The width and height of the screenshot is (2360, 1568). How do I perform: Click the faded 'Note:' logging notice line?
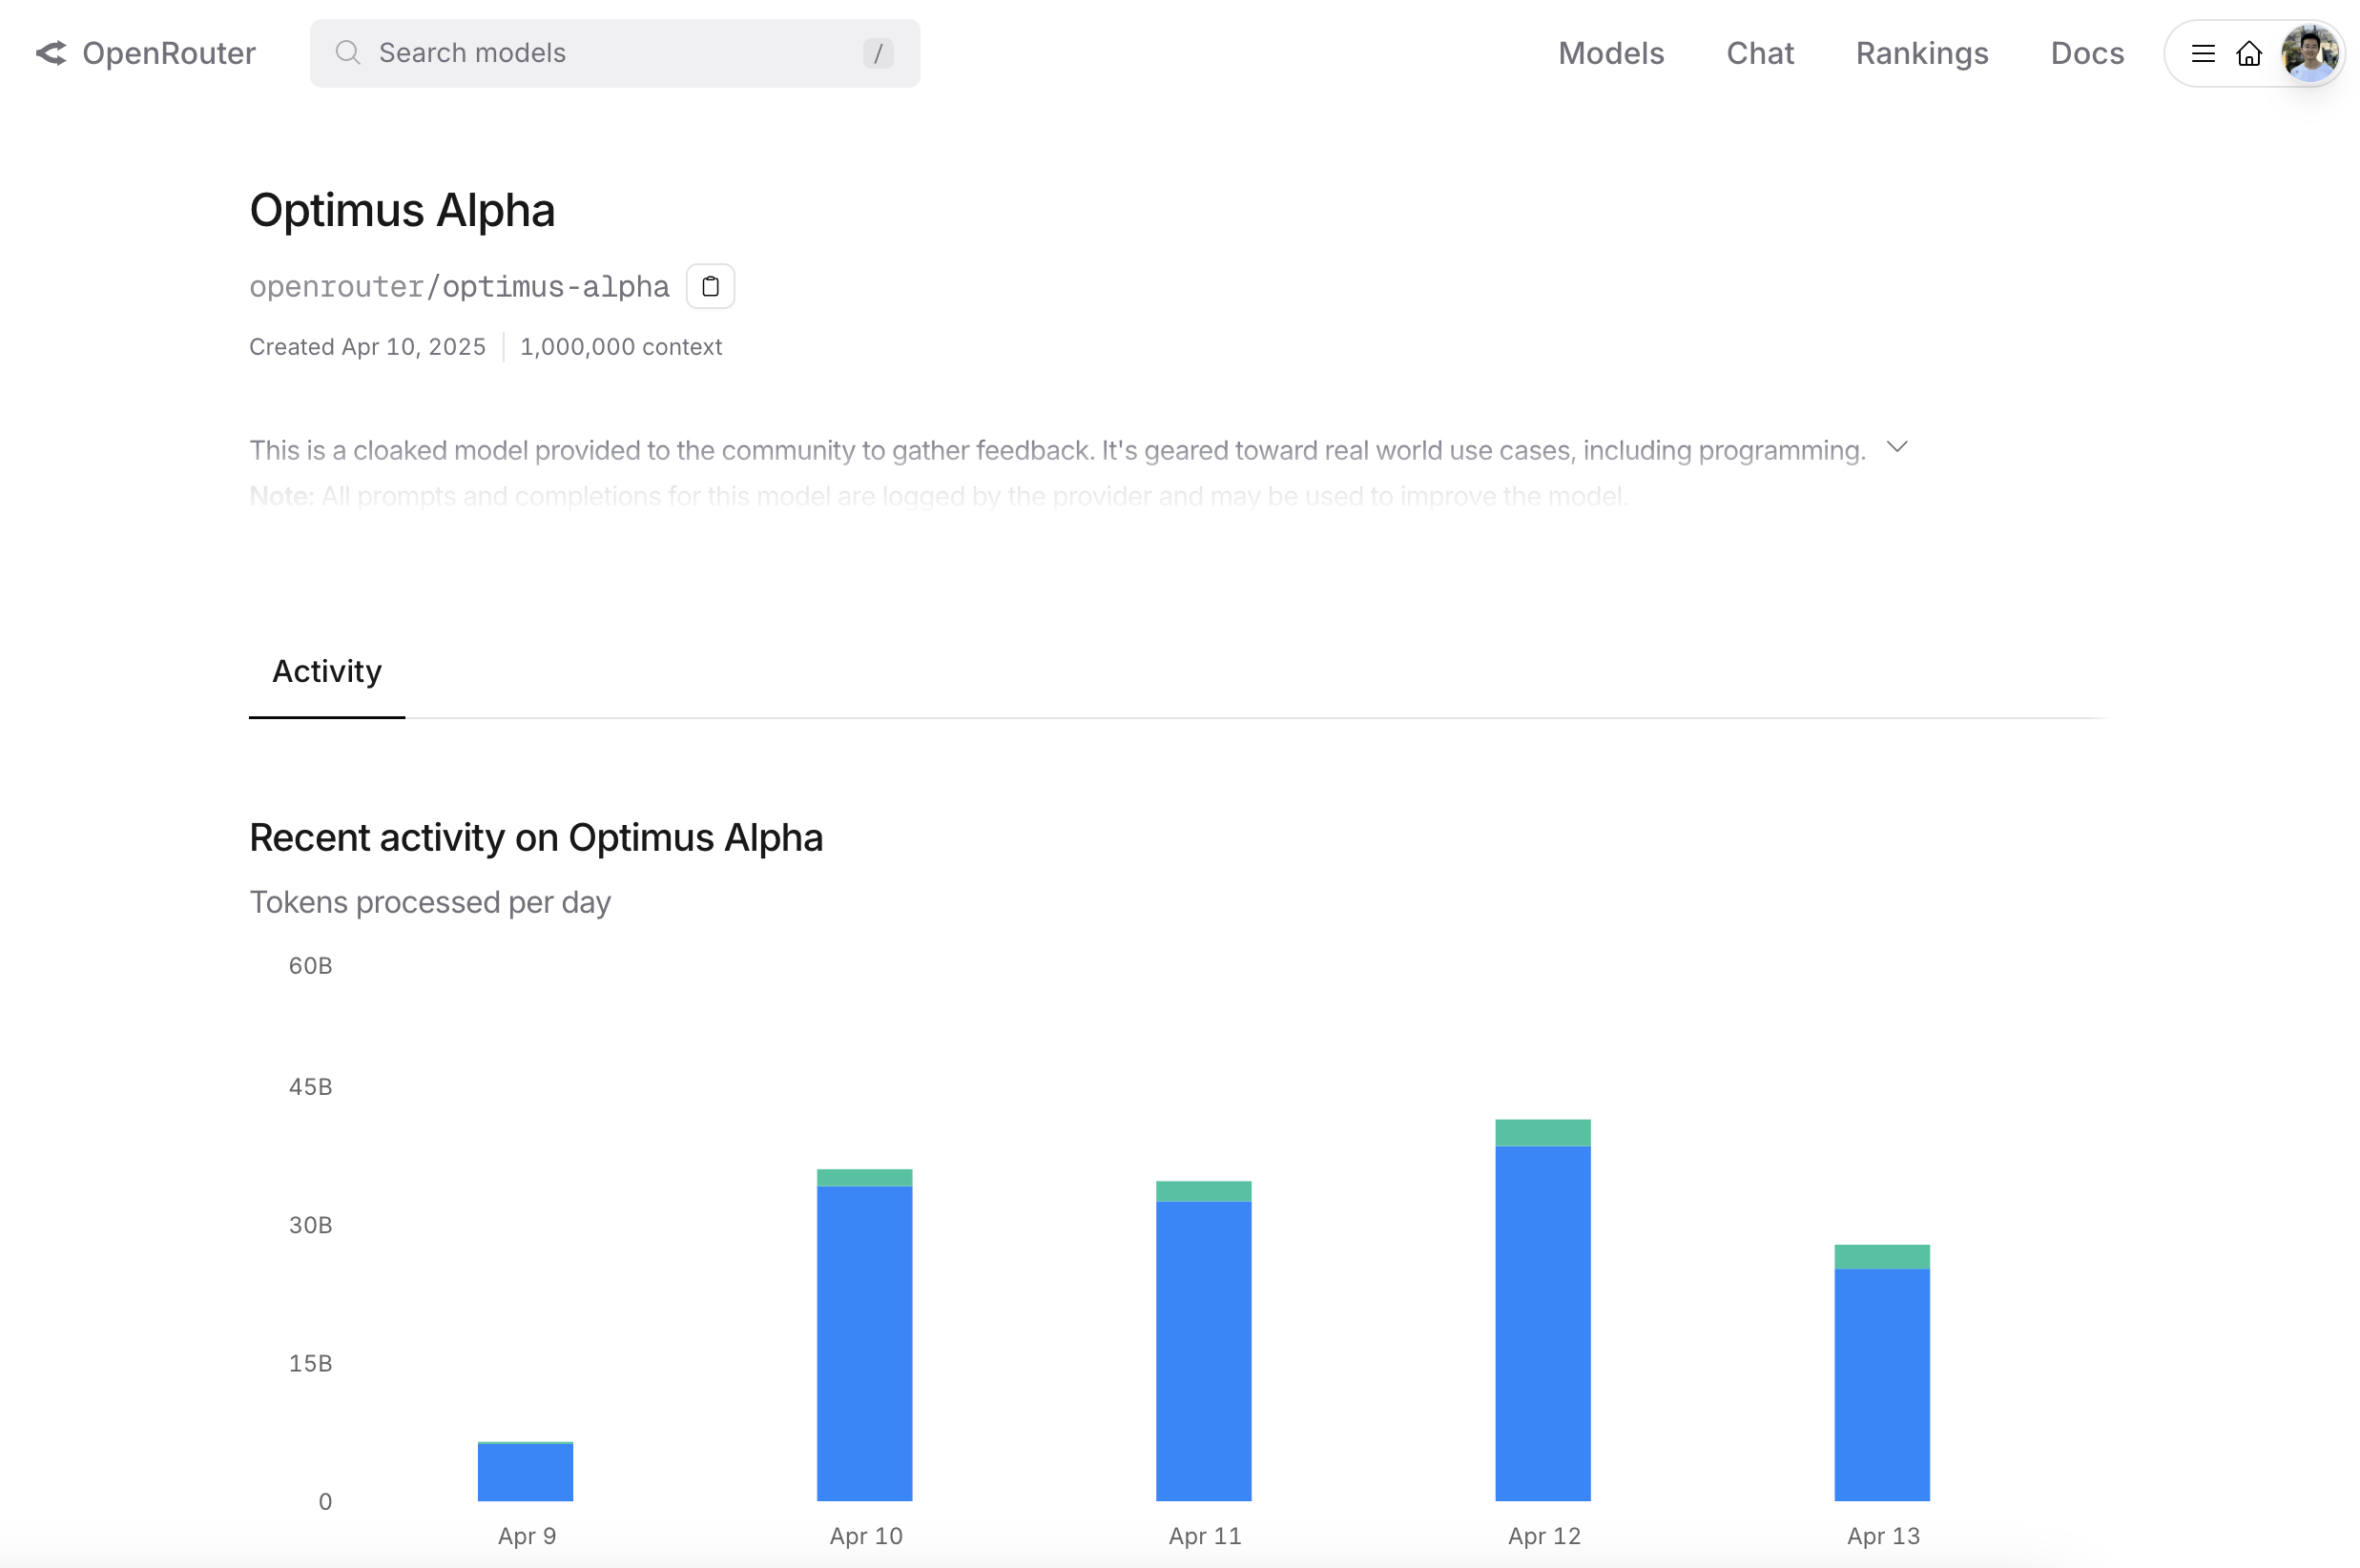[x=938, y=496]
